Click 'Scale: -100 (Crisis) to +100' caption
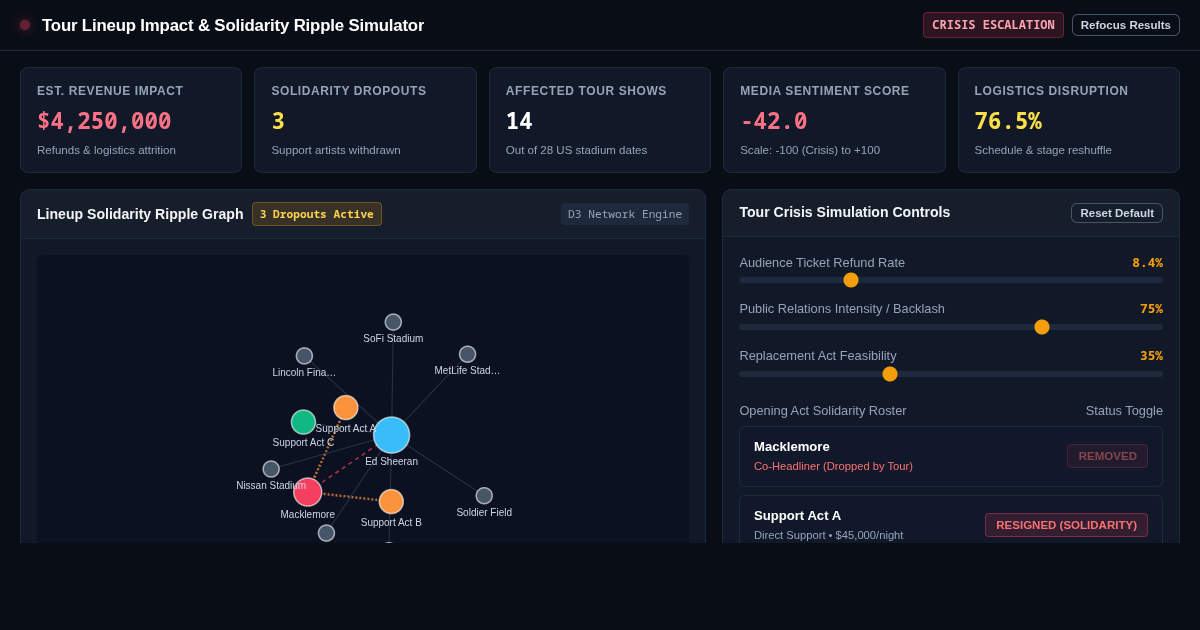Image resolution: width=1200 pixels, height=630 pixels. pyautogui.click(x=810, y=150)
